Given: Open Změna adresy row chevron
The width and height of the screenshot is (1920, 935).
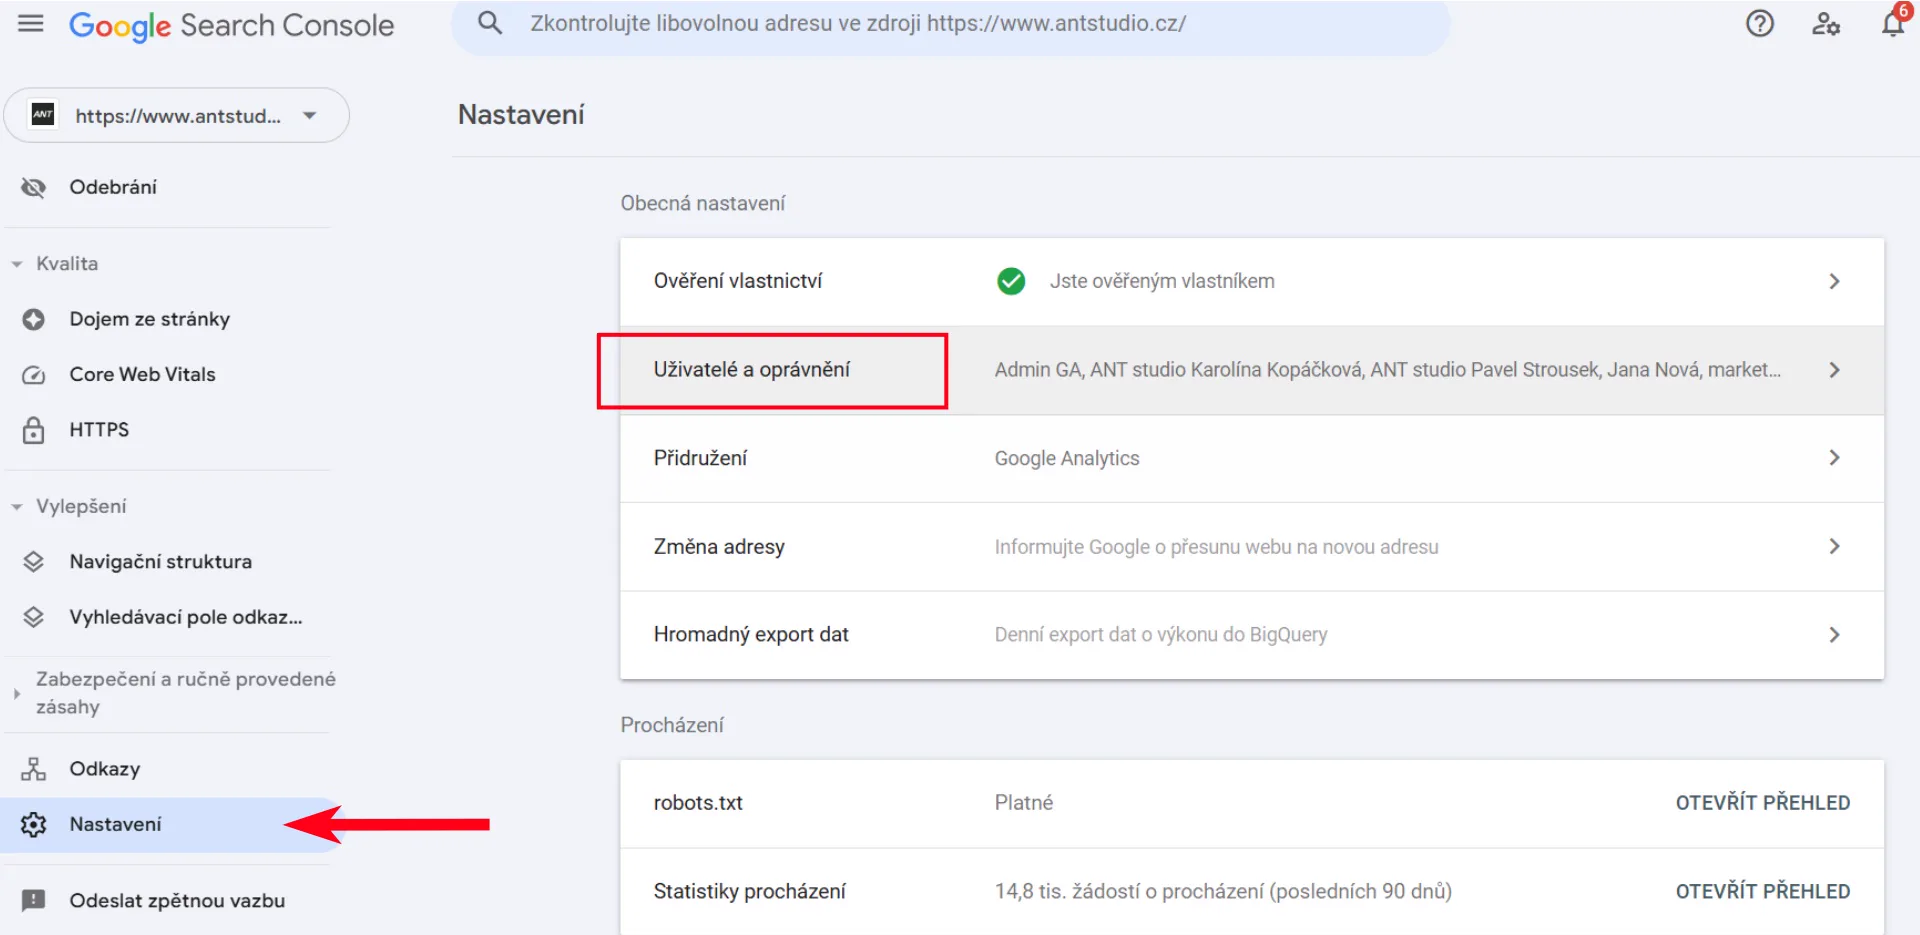Looking at the screenshot, I should [1834, 546].
